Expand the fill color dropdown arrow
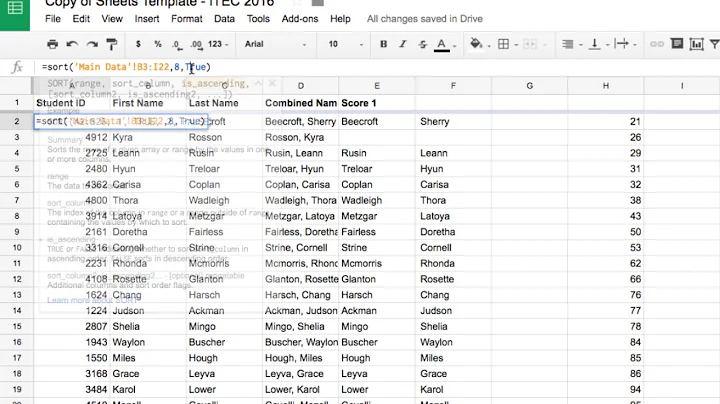The image size is (720, 404). [489, 45]
